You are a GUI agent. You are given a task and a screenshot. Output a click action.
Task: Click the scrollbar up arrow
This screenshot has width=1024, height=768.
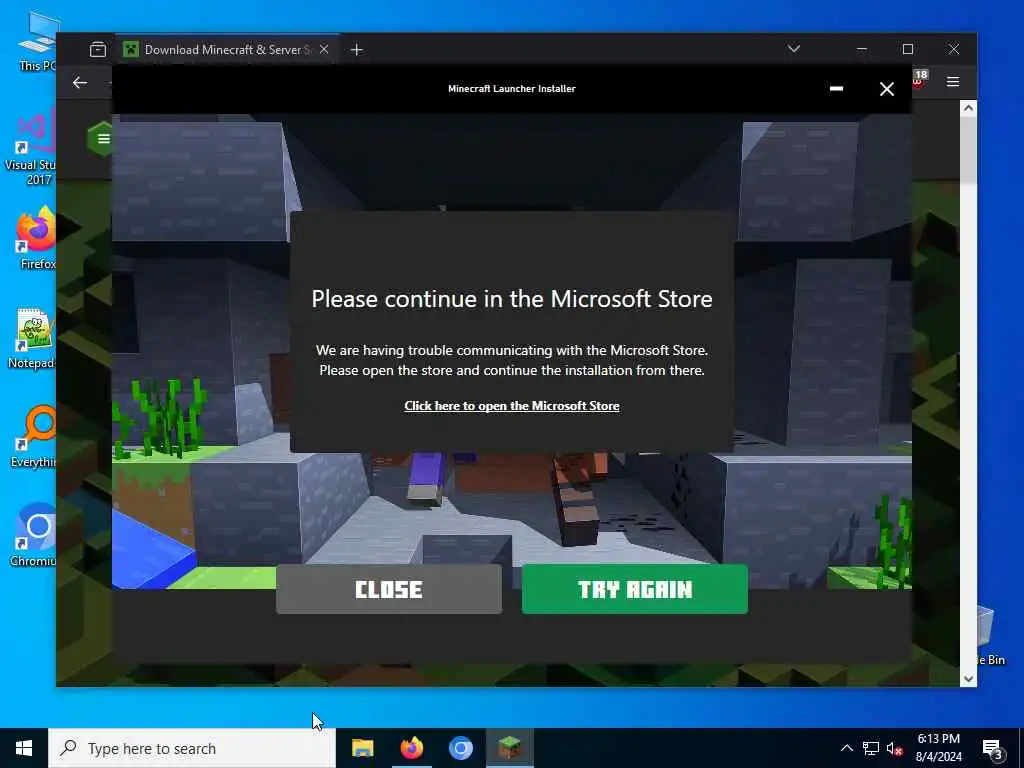[968, 108]
